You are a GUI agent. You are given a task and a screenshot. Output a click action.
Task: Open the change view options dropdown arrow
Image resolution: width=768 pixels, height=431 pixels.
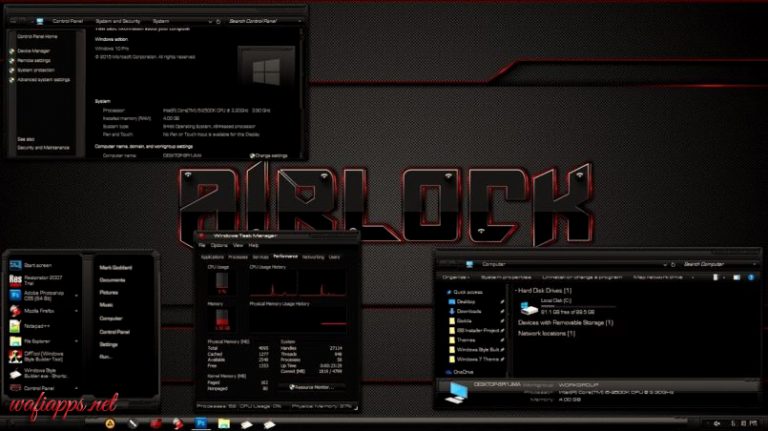(724, 277)
